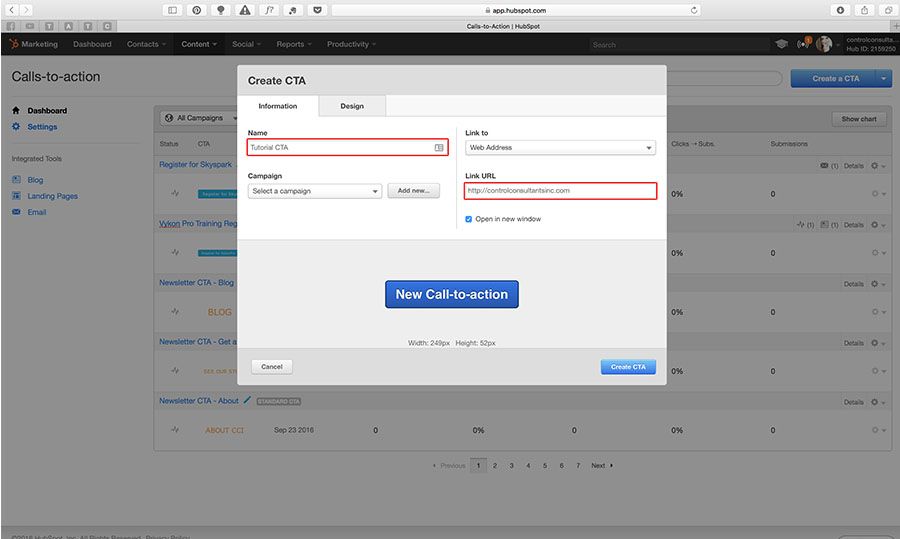Click the 'Sep 23 2016' date cell

[294, 430]
